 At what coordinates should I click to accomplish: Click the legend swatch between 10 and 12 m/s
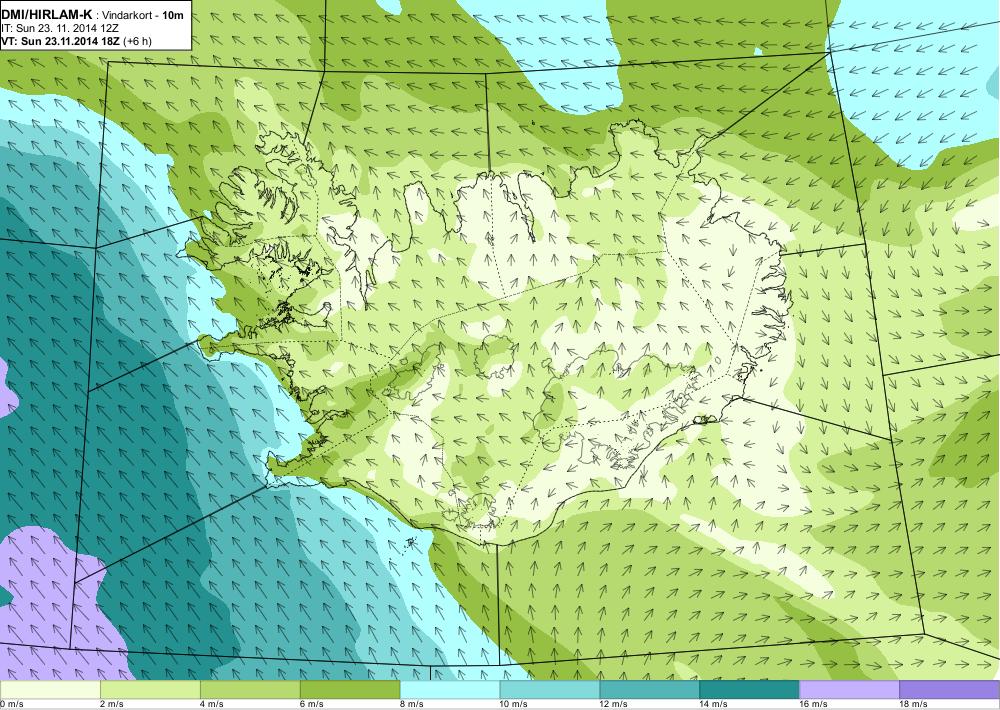[x=550, y=690]
